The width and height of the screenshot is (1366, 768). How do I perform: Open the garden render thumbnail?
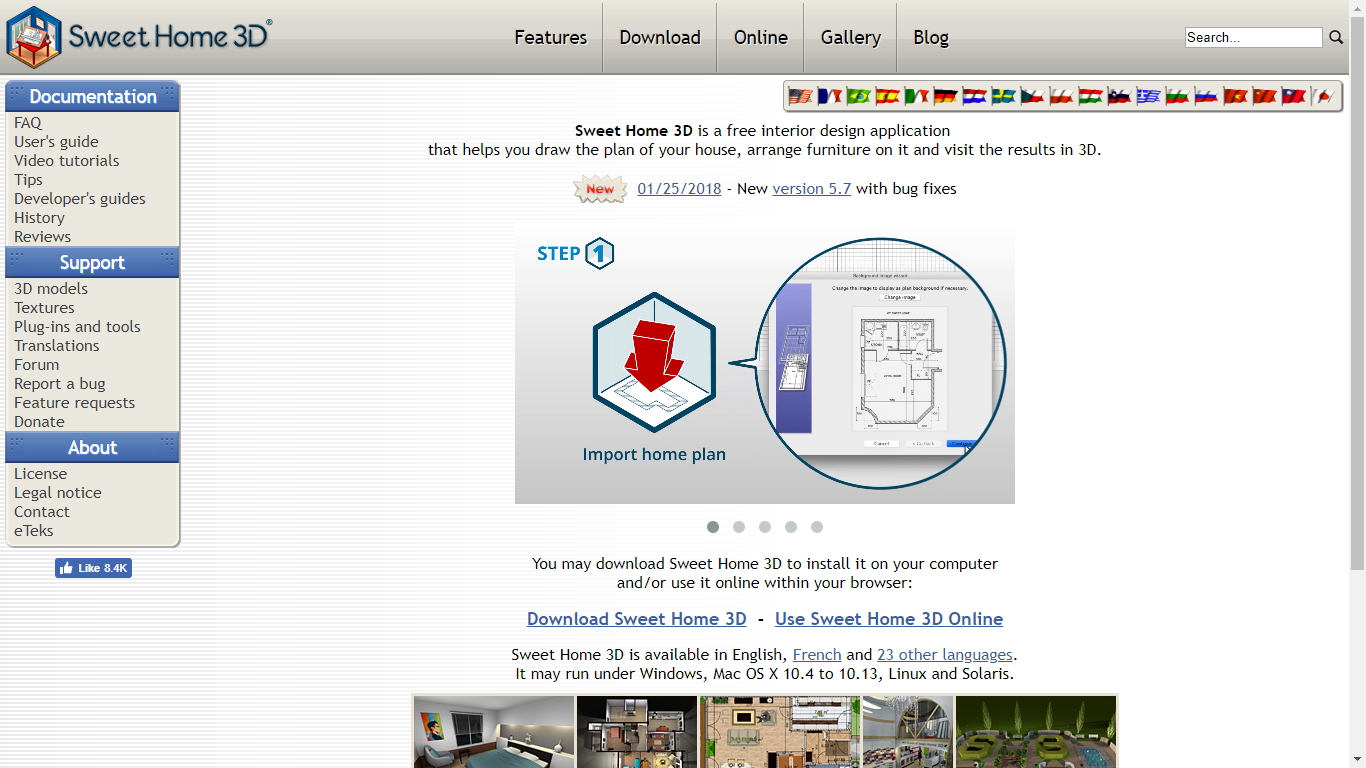tap(1036, 732)
